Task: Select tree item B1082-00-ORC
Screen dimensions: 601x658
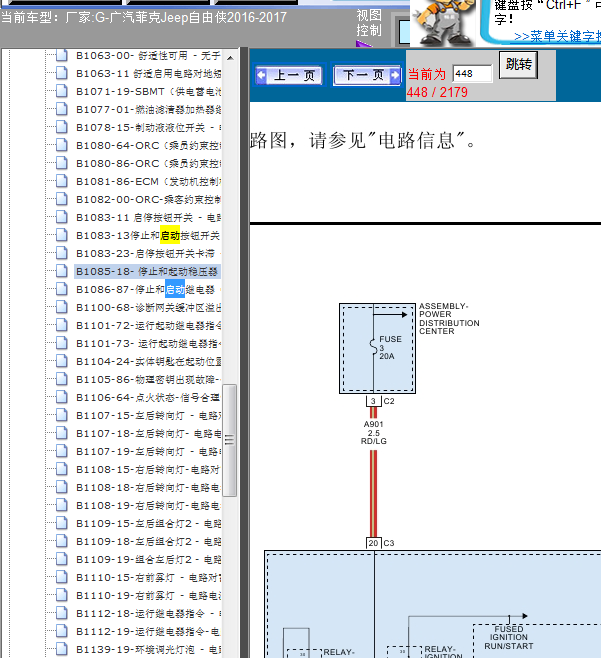Action: click(x=148, y=199)
